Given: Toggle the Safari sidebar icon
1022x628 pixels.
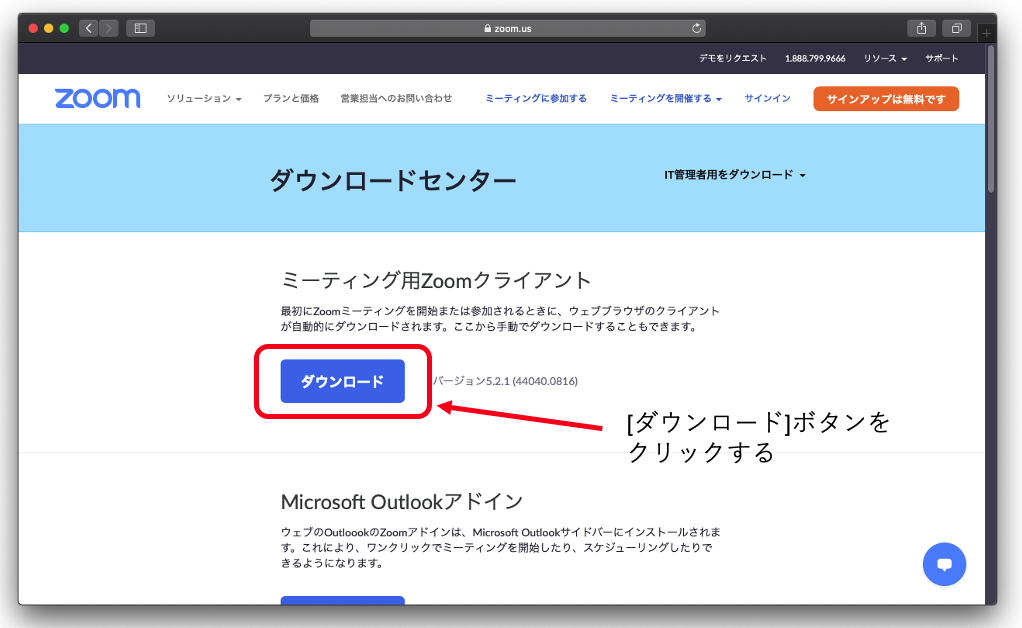Looking at the screenshot, I should pyautogui.click(x=140, y=28).
